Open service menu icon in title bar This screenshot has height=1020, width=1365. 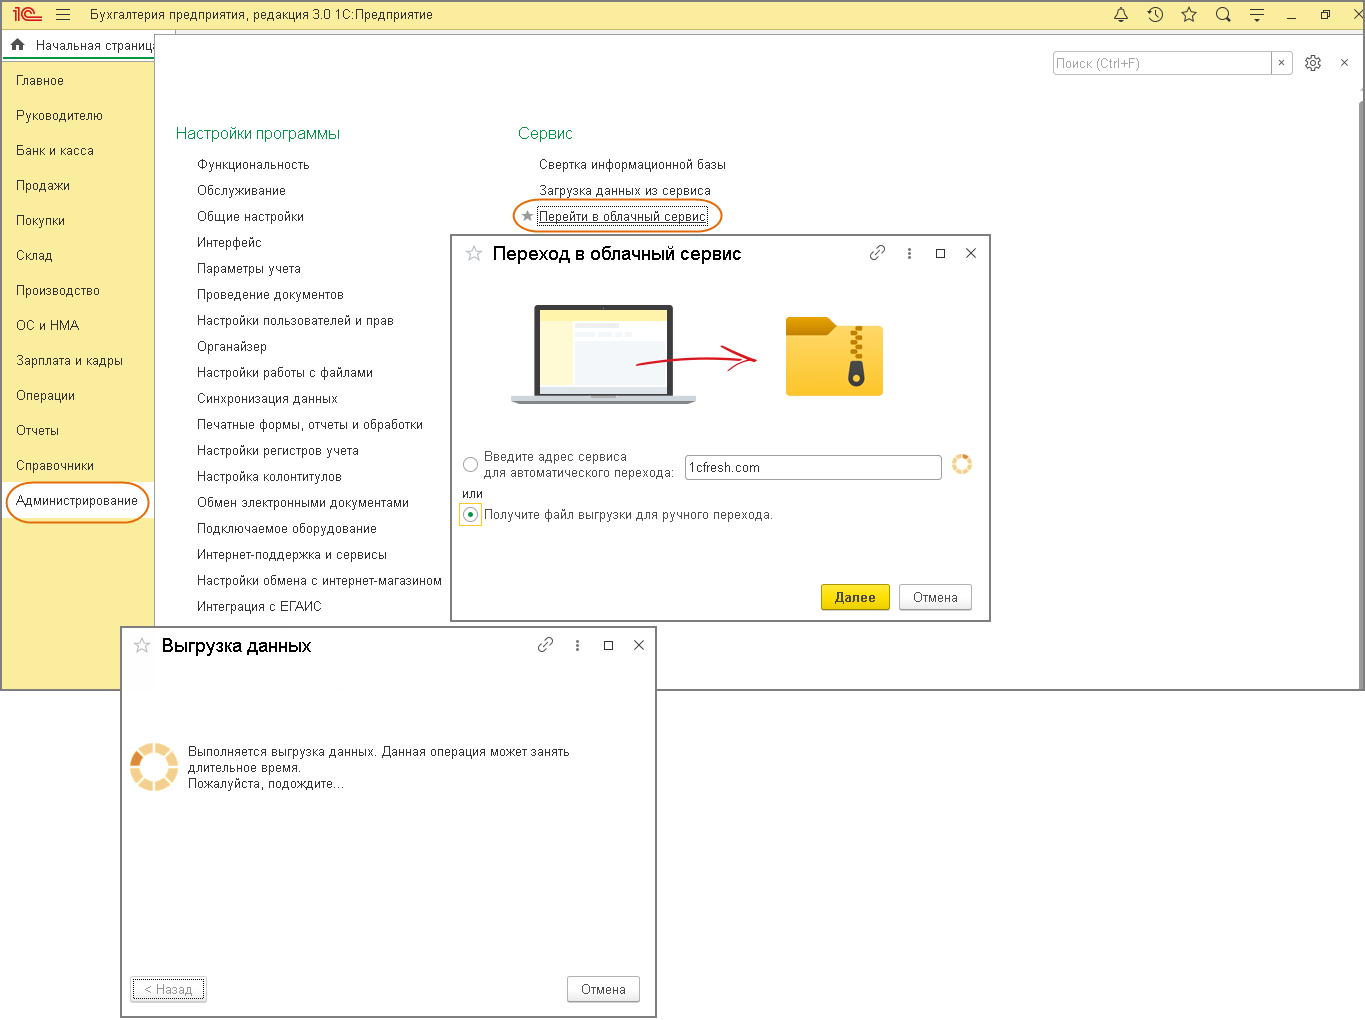pyautogui.click(x=1257, y=15)
